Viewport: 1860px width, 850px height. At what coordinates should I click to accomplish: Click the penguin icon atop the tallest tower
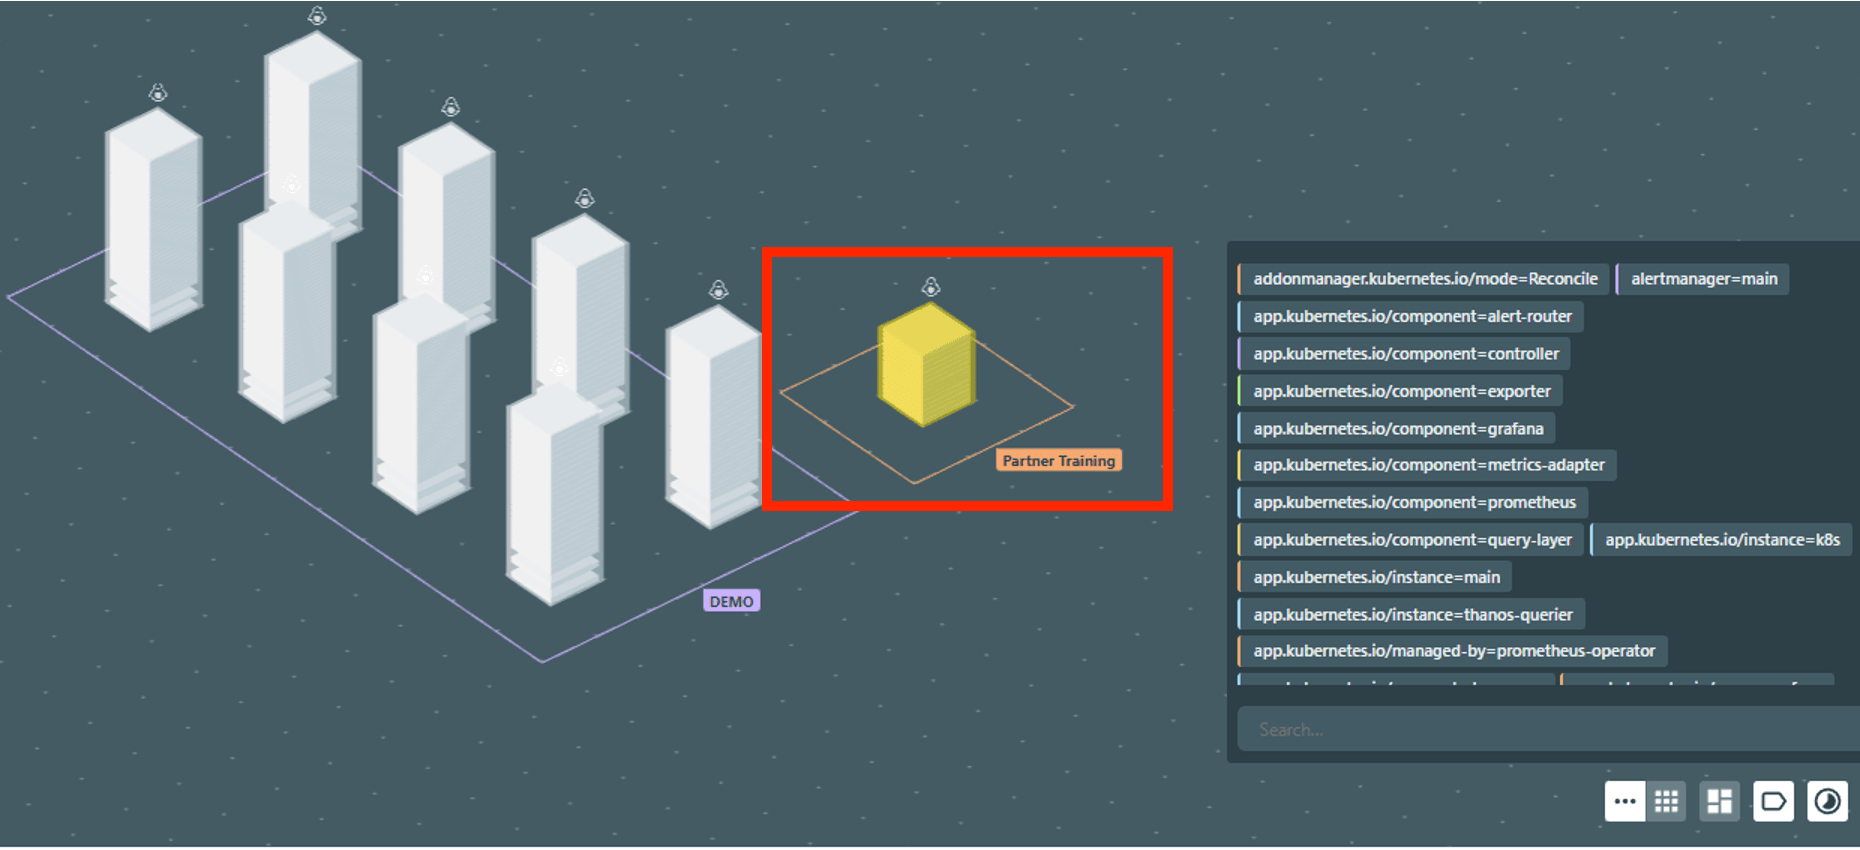point(317,16)
